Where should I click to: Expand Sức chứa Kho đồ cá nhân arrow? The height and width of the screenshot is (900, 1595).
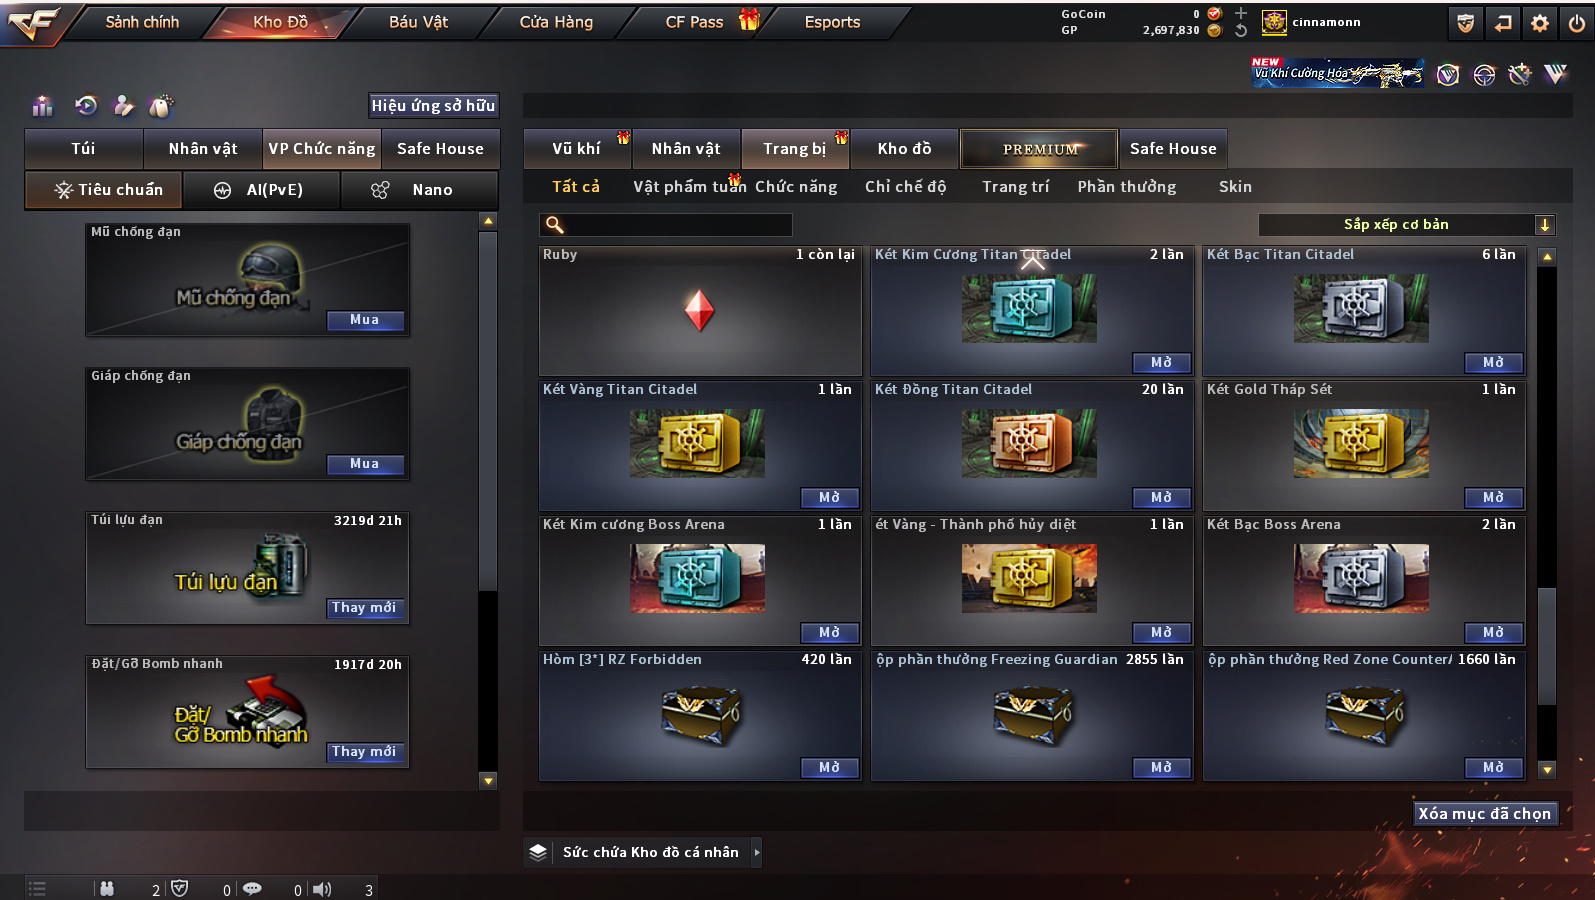click(757, 852)
